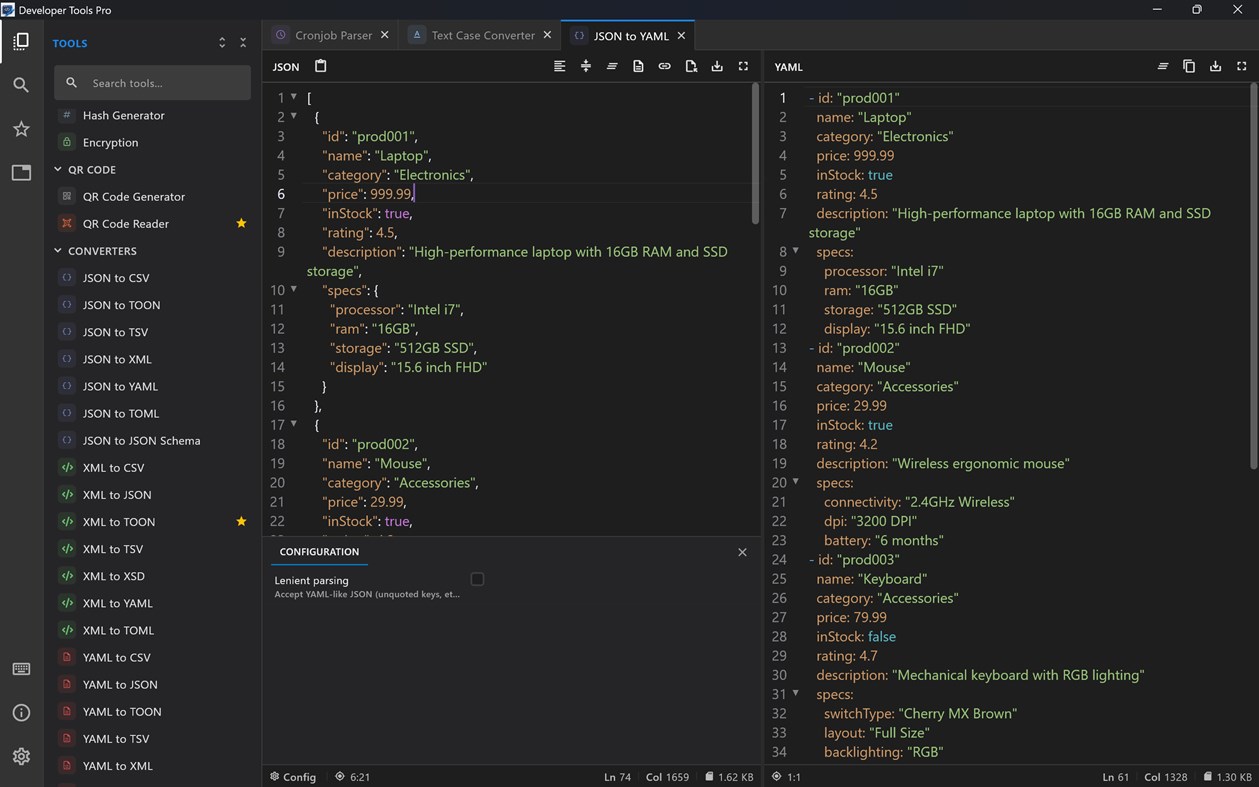This screenshot has width=1259, height=787.
Task: Open the search view from the activity bar
Action: coord(21,85)
